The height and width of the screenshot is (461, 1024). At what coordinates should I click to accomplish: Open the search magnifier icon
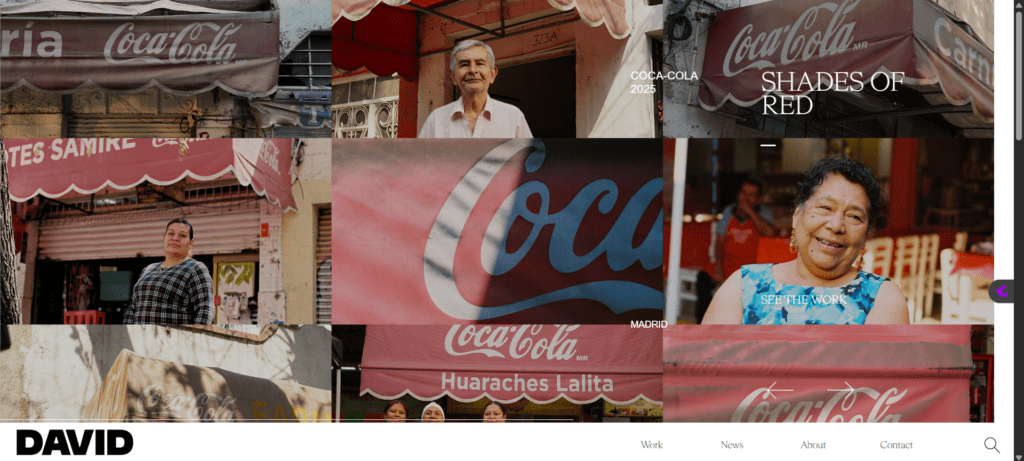tap(991, 445)
